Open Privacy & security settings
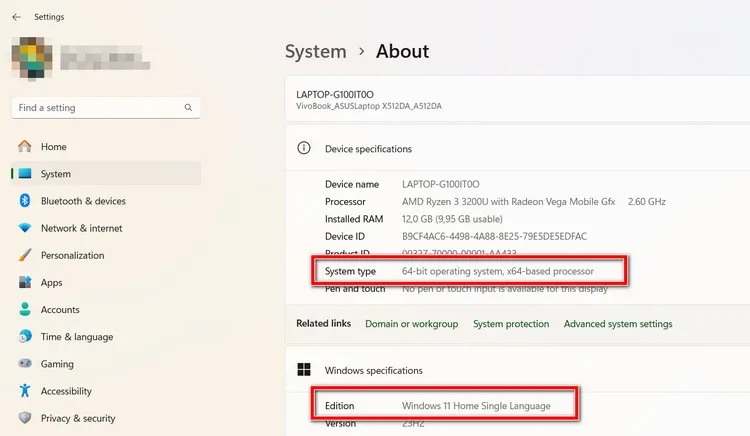The image size is (750, 436). tap(78, 418)
